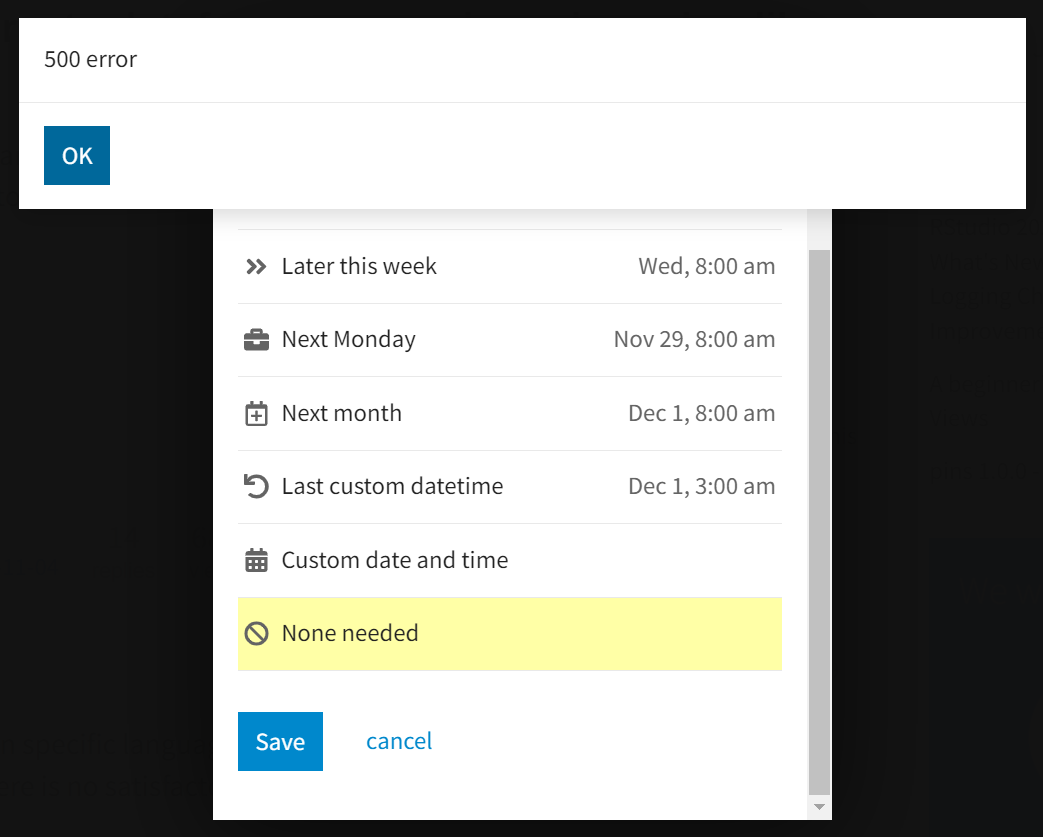Open Custom date and time option
1043x837 pixels.
coord(394,560)
